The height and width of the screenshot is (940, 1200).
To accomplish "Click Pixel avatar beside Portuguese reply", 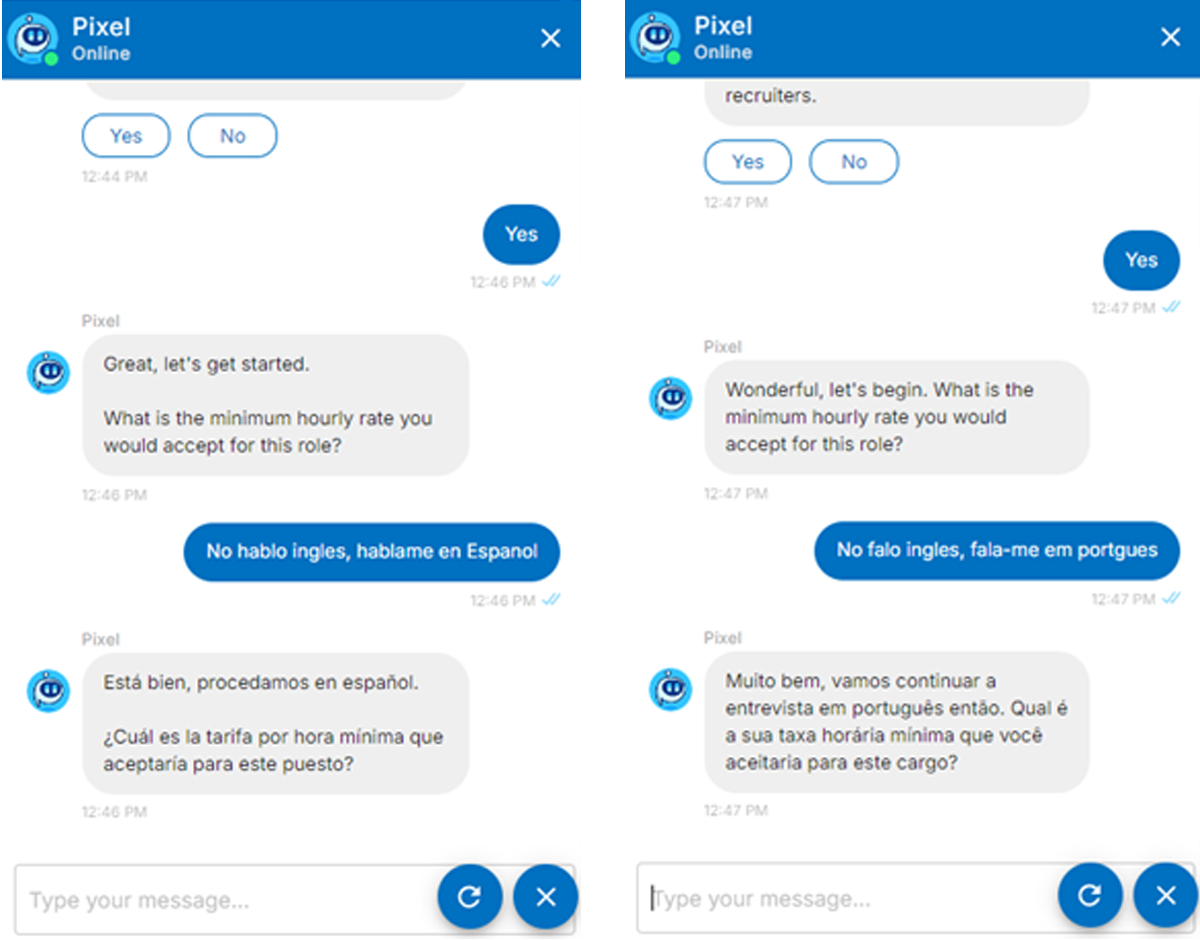I will [670, 690].
